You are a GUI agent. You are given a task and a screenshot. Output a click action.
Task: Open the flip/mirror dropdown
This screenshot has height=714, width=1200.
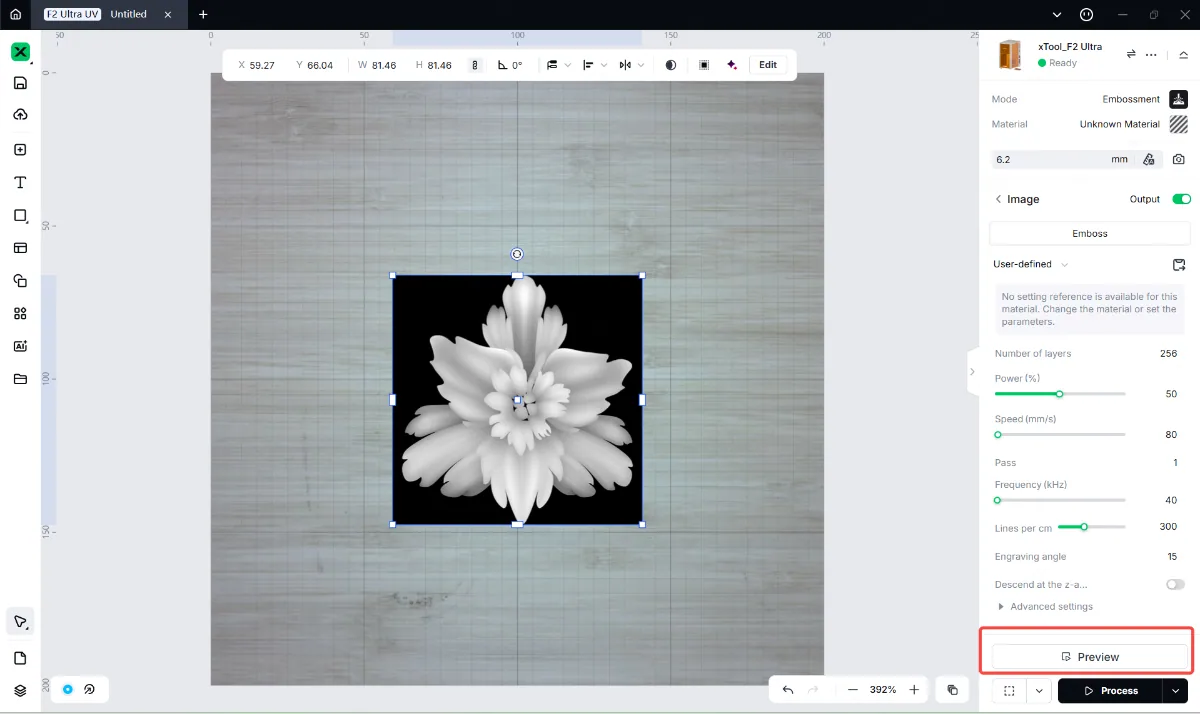(x=631, y=65)
